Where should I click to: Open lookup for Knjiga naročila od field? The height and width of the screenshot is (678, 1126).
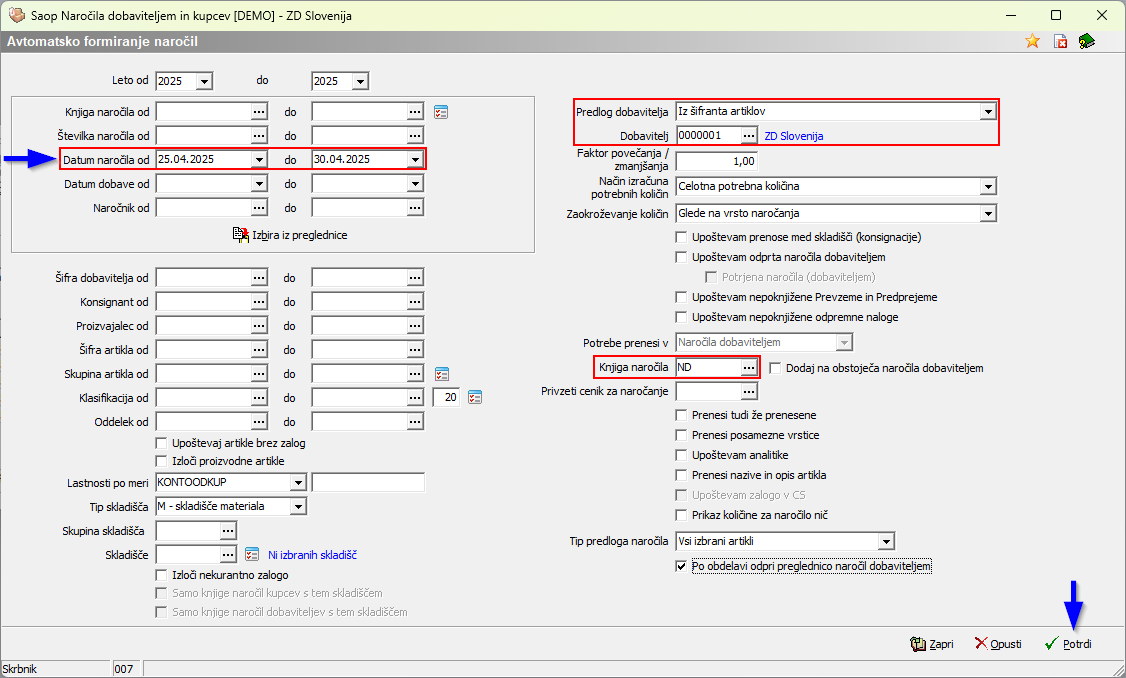pyautogui.click(x=259, y=112)
